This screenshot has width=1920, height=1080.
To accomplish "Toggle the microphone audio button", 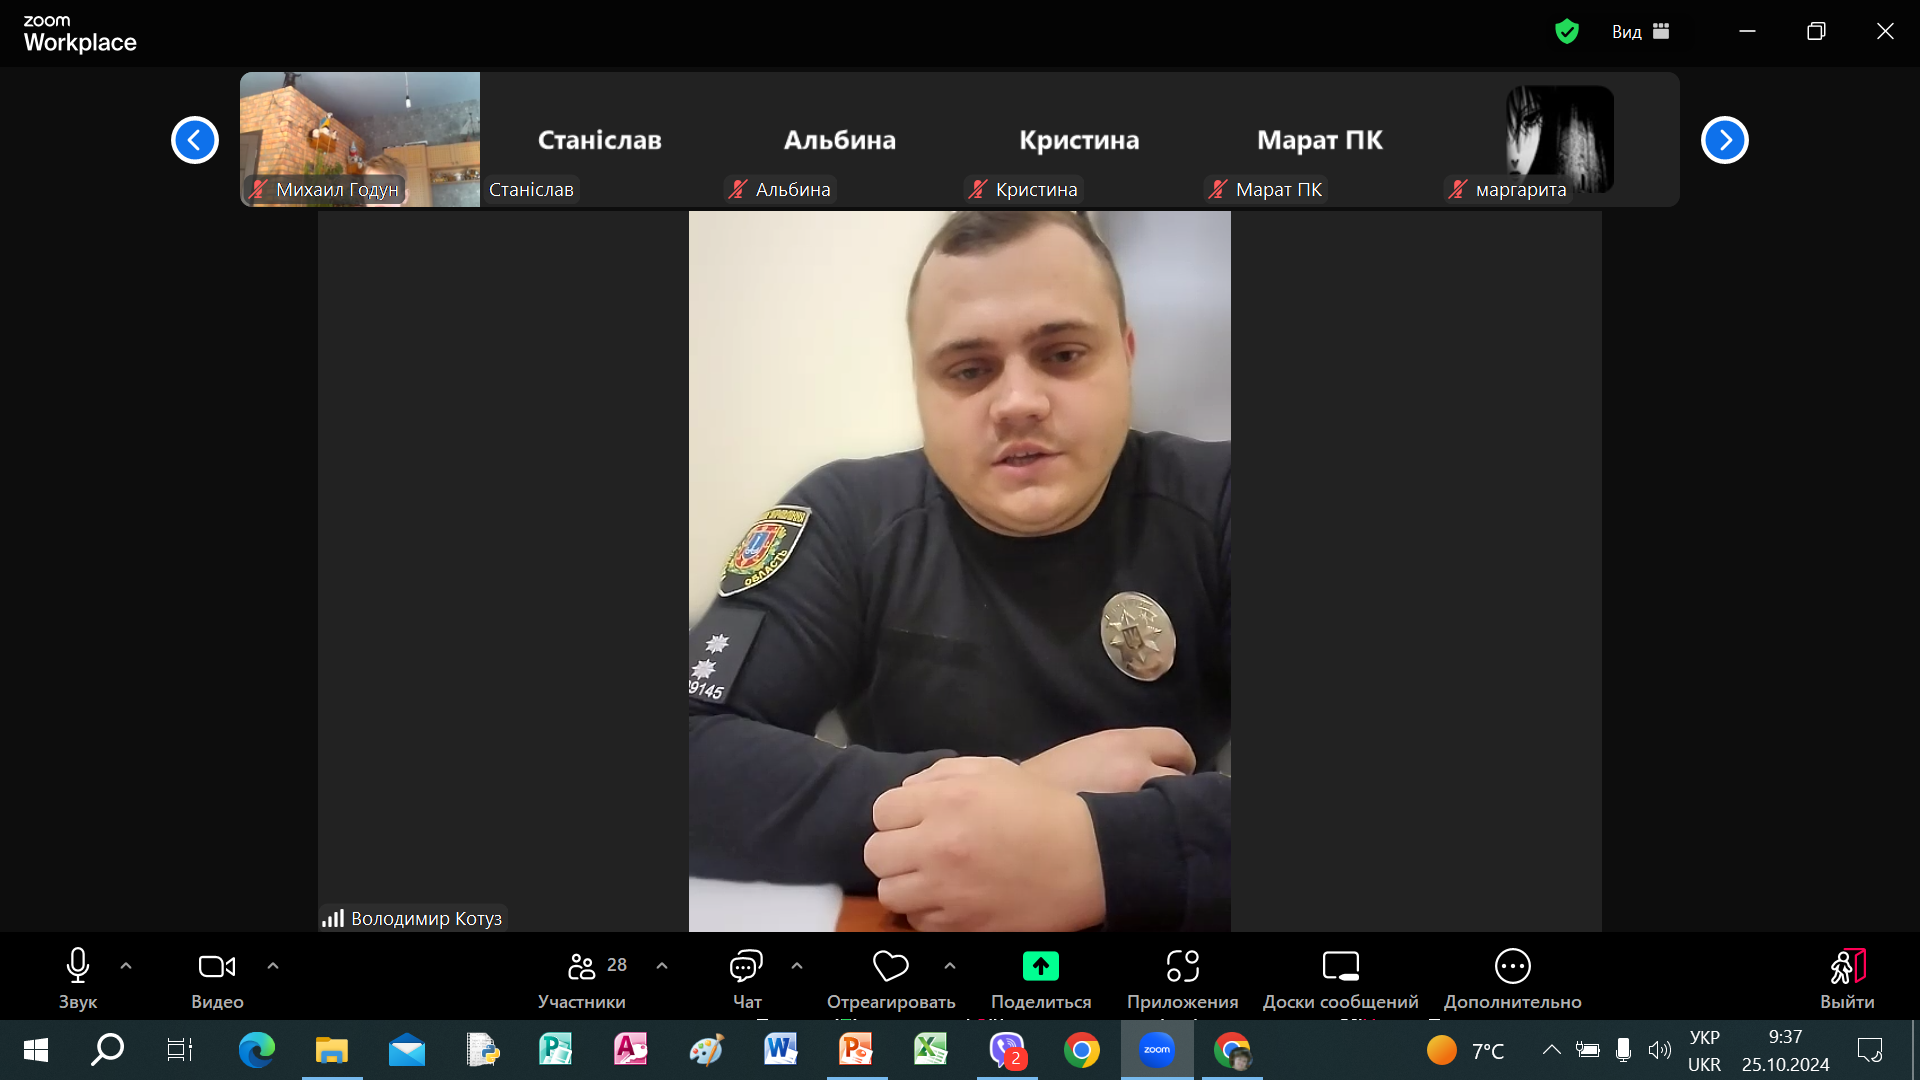I will (78, 966).
